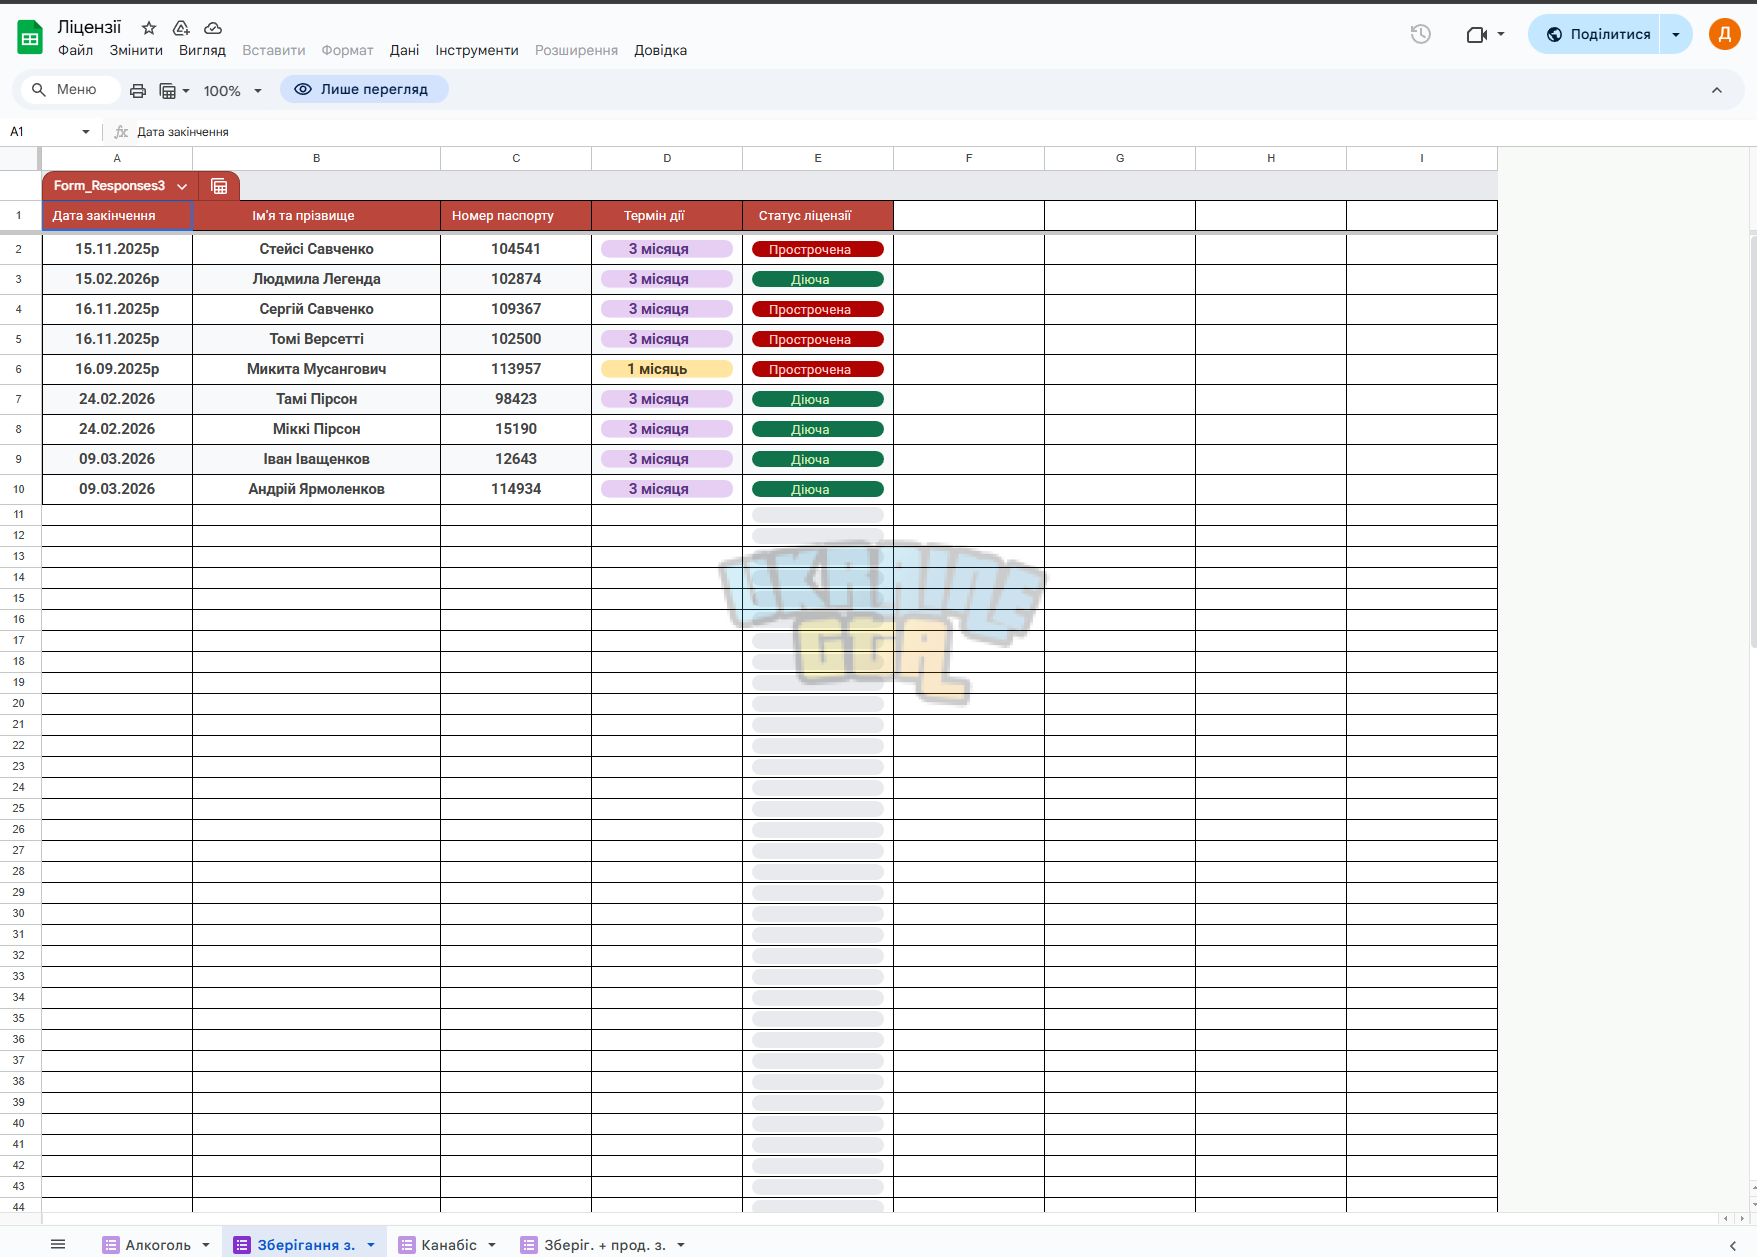Click the print icon
This screenshot has width=1757, height=1257.
(x=138, y=91)
